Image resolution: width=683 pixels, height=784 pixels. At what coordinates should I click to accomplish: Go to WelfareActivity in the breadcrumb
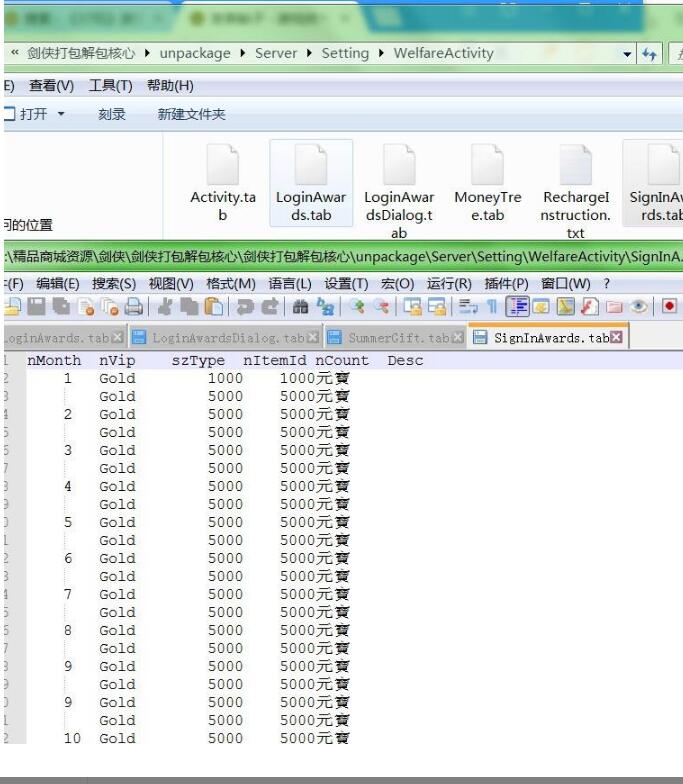(x=443, y=53)
